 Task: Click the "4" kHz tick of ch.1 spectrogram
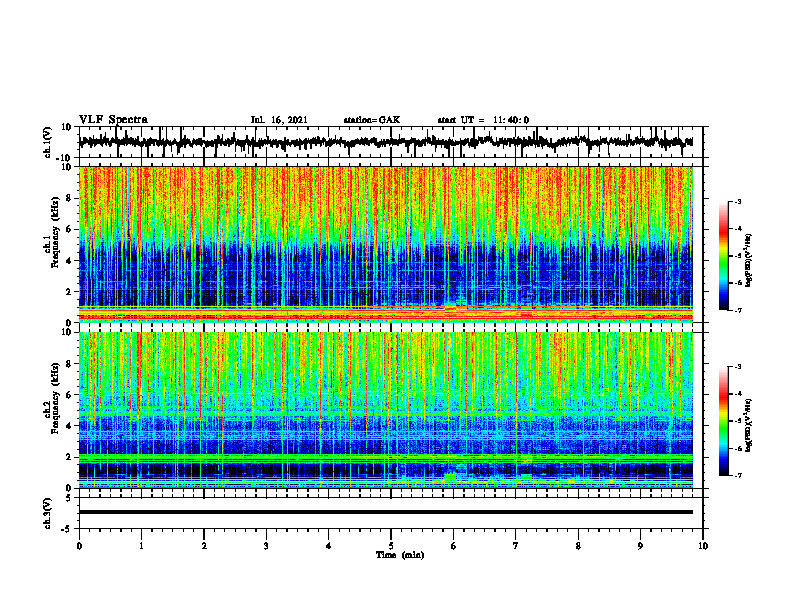coord(70,261)
